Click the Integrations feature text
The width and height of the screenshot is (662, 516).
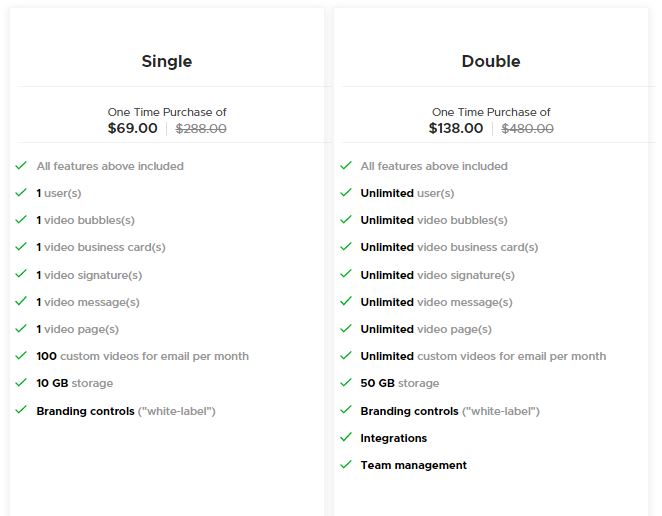[394, 438]
